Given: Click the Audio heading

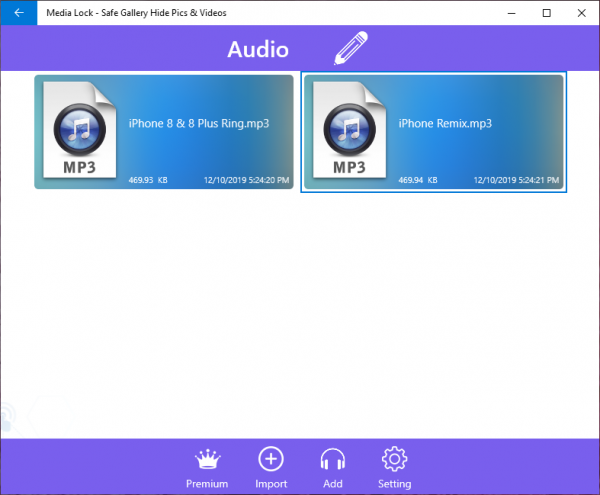Looking at the screenshot, I should click(258, 49).
